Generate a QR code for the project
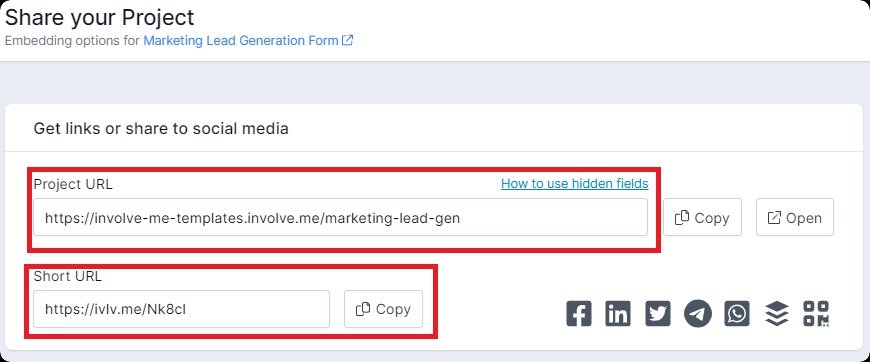 click(816, 314)
